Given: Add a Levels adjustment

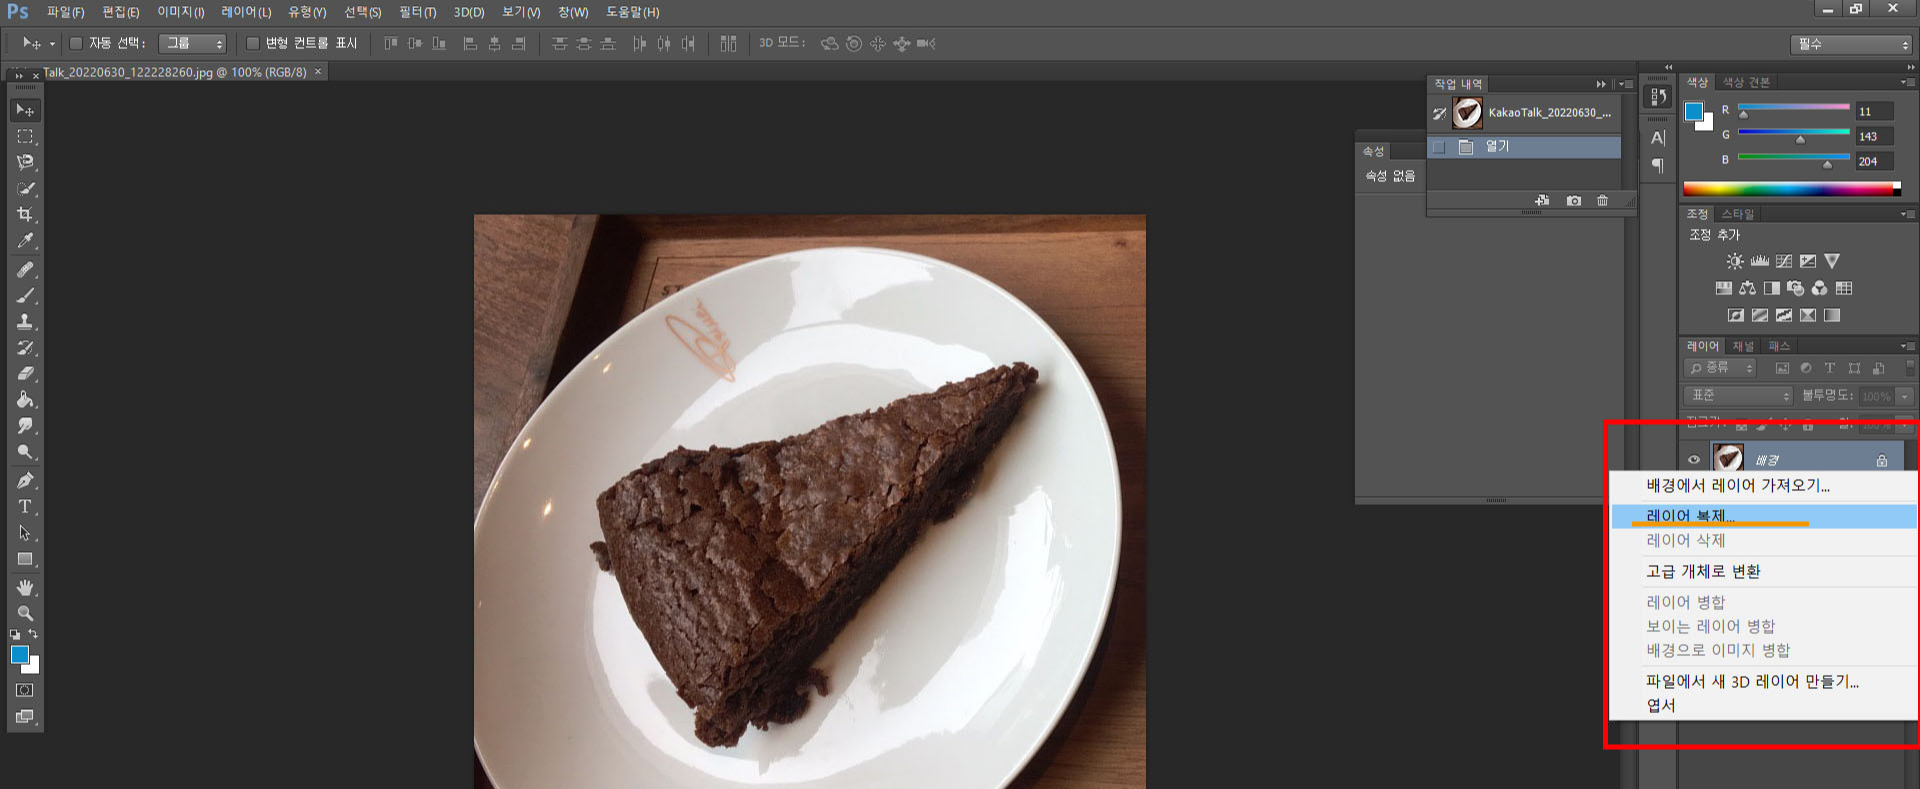Looking at the screenshot, I should pyautogui.click(x=1760, y=261).
